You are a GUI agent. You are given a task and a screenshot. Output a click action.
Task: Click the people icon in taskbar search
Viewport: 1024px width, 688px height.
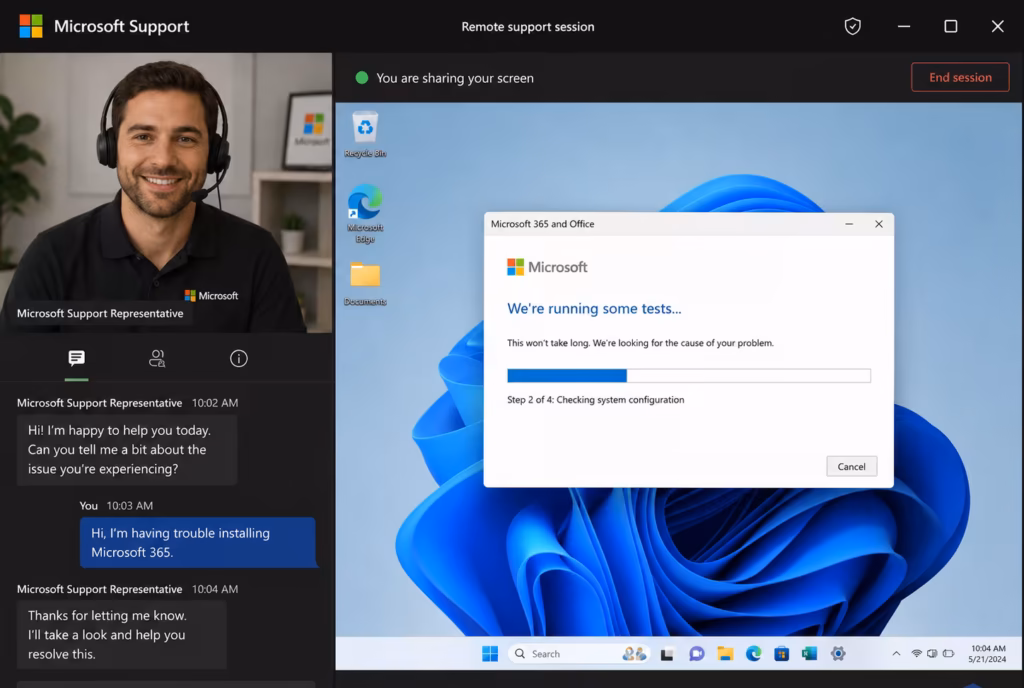(633, 653)
